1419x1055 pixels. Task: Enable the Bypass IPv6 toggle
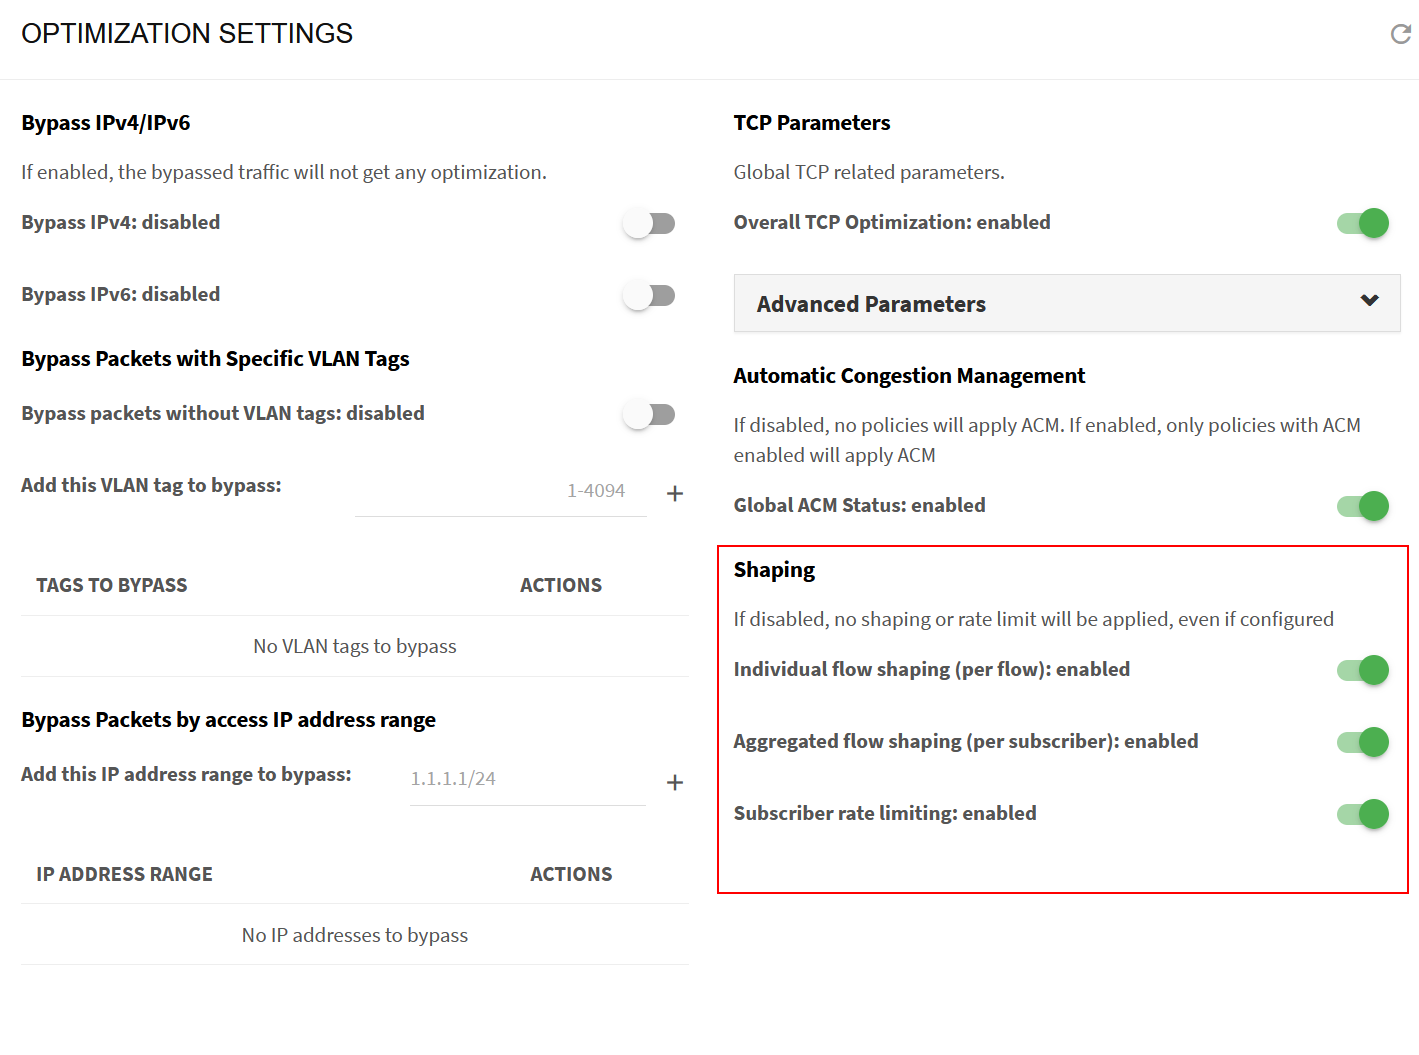coord(649,295)
